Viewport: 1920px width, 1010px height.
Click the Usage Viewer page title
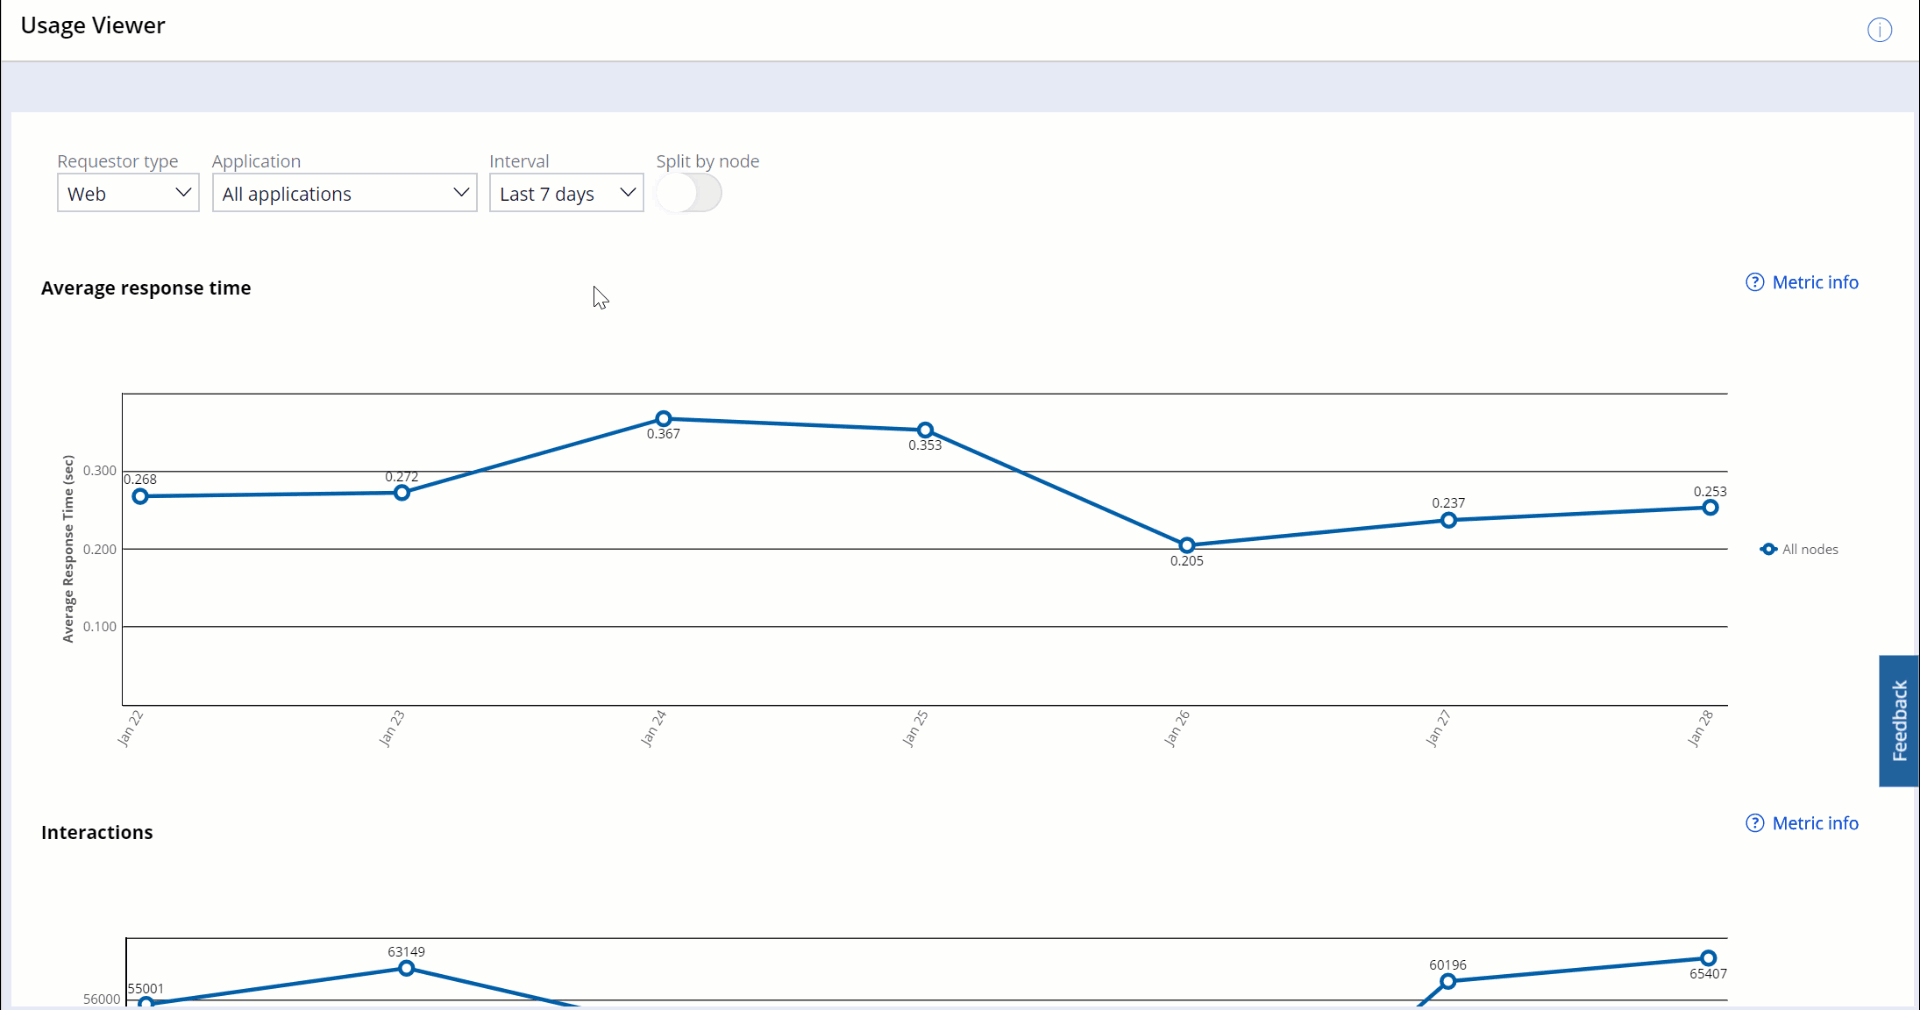93,26
